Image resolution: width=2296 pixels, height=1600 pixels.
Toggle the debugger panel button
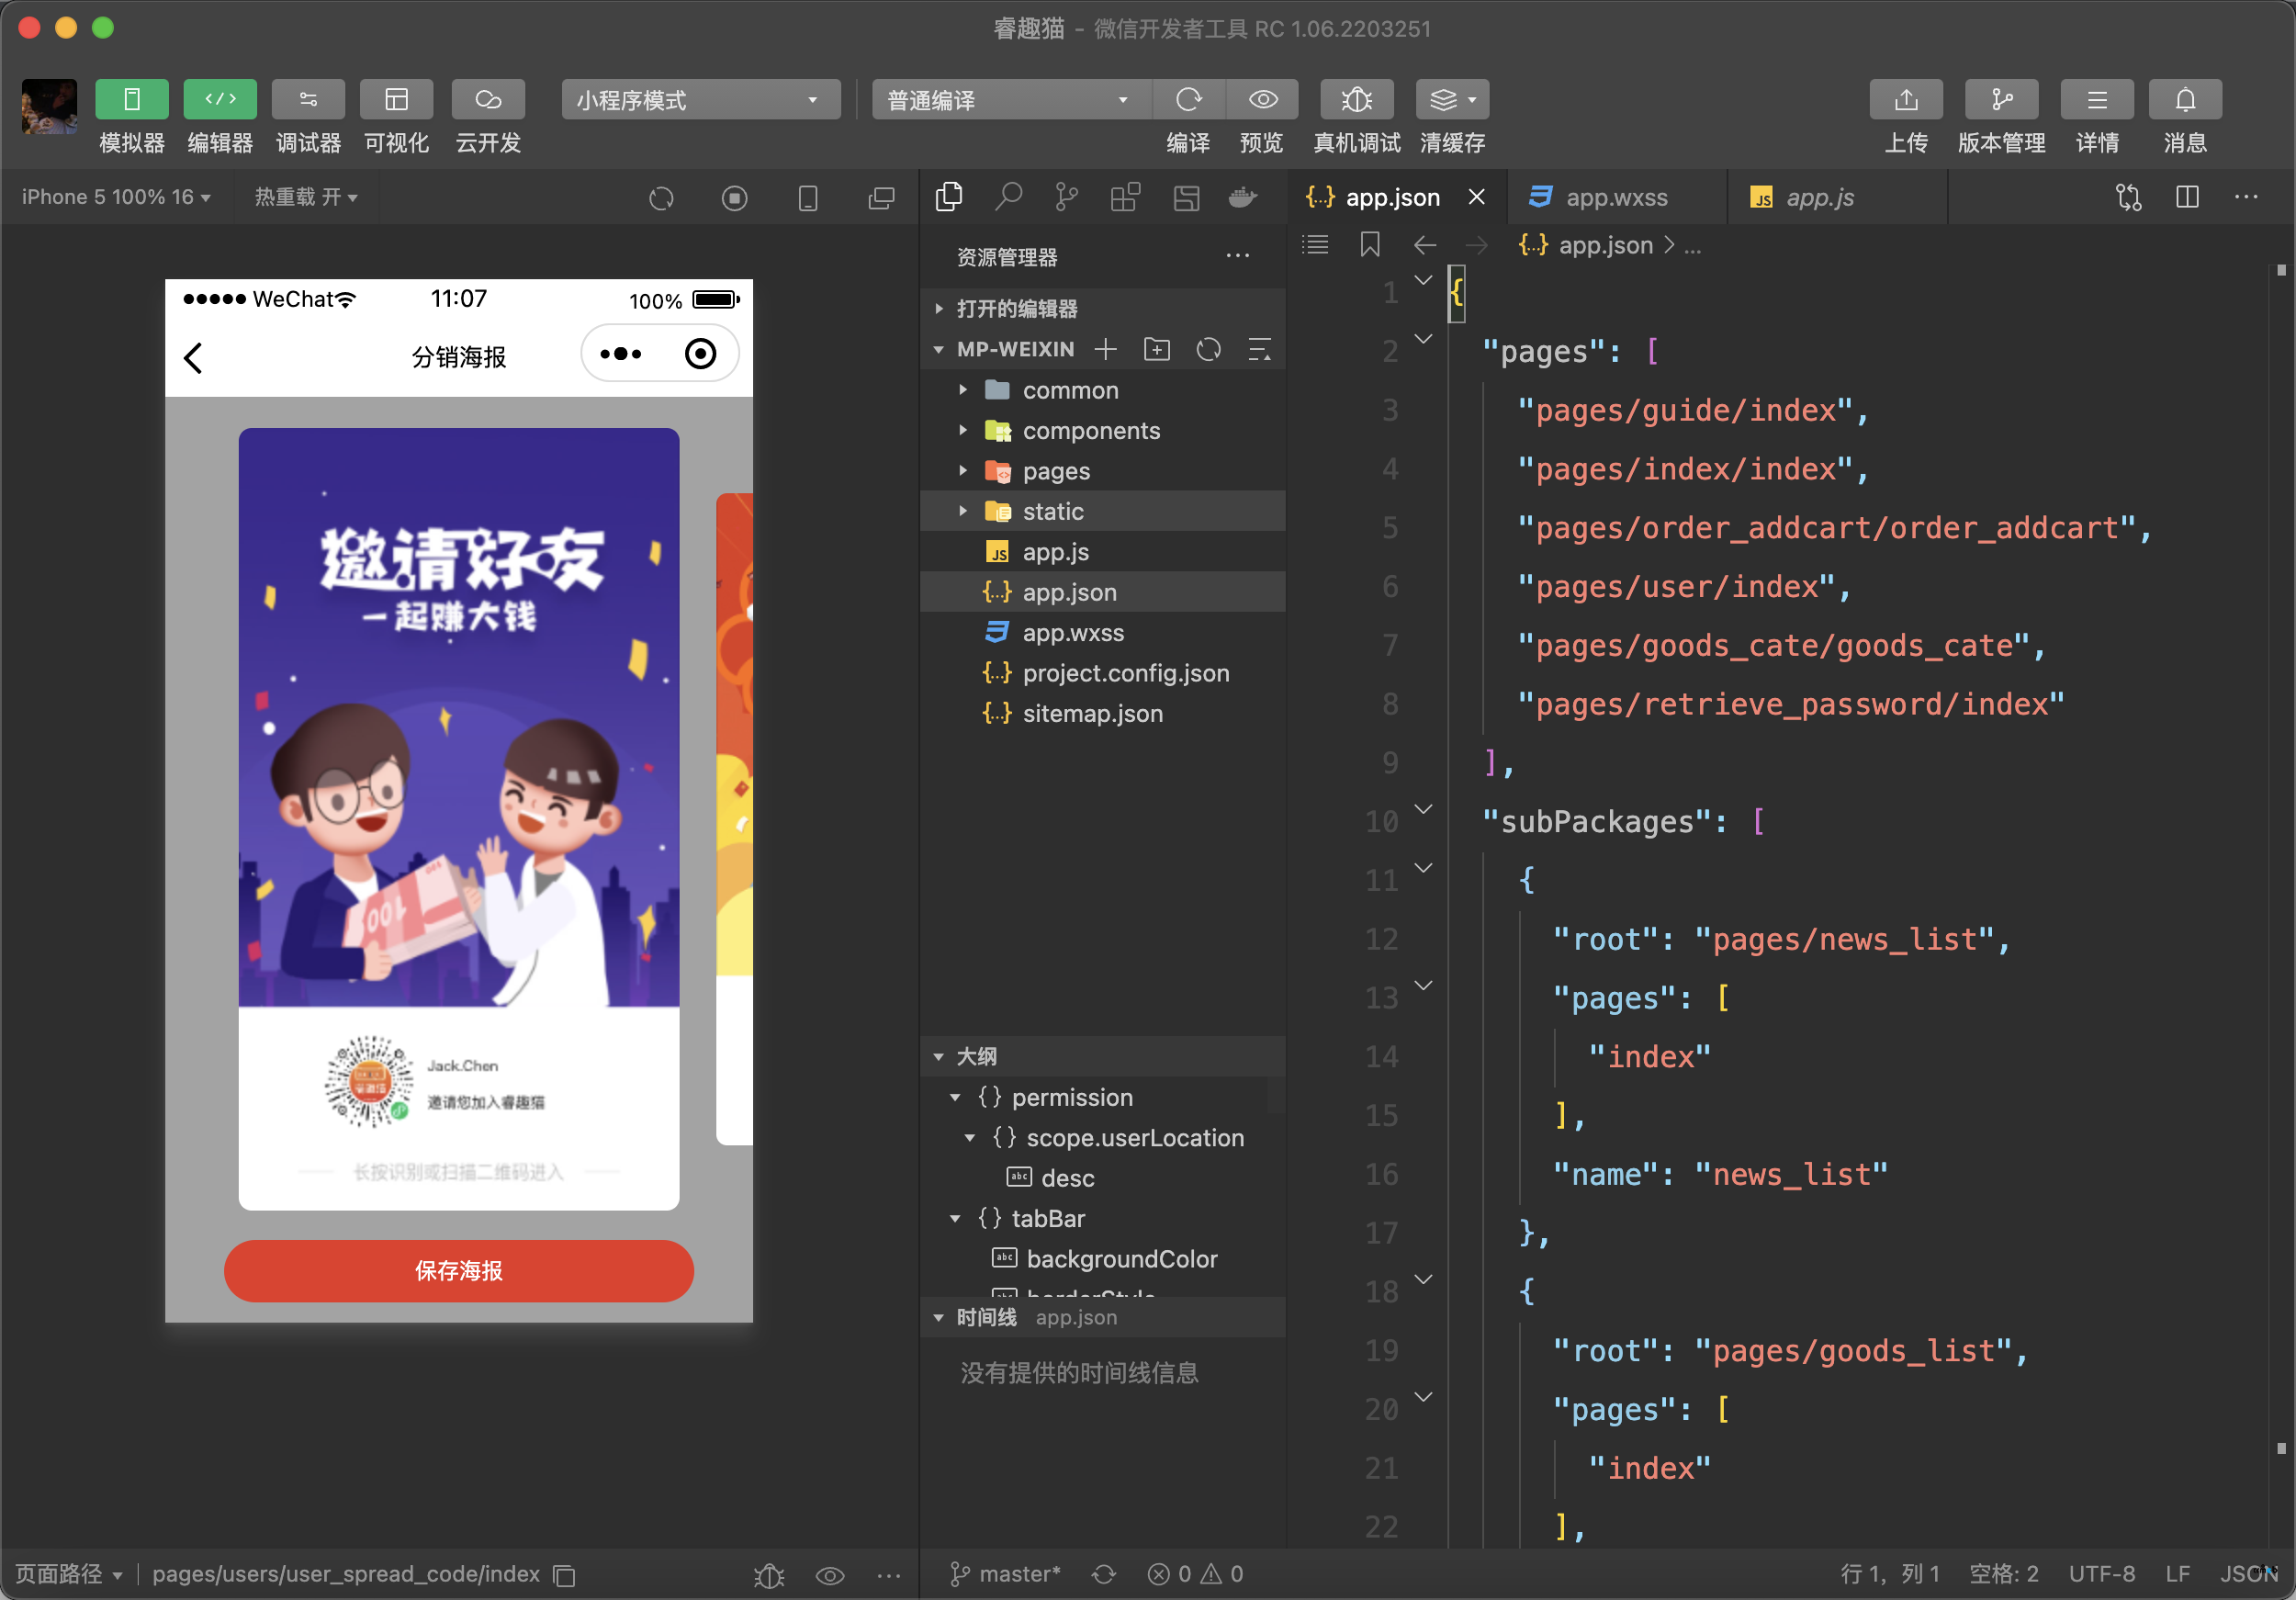[308, 99]
